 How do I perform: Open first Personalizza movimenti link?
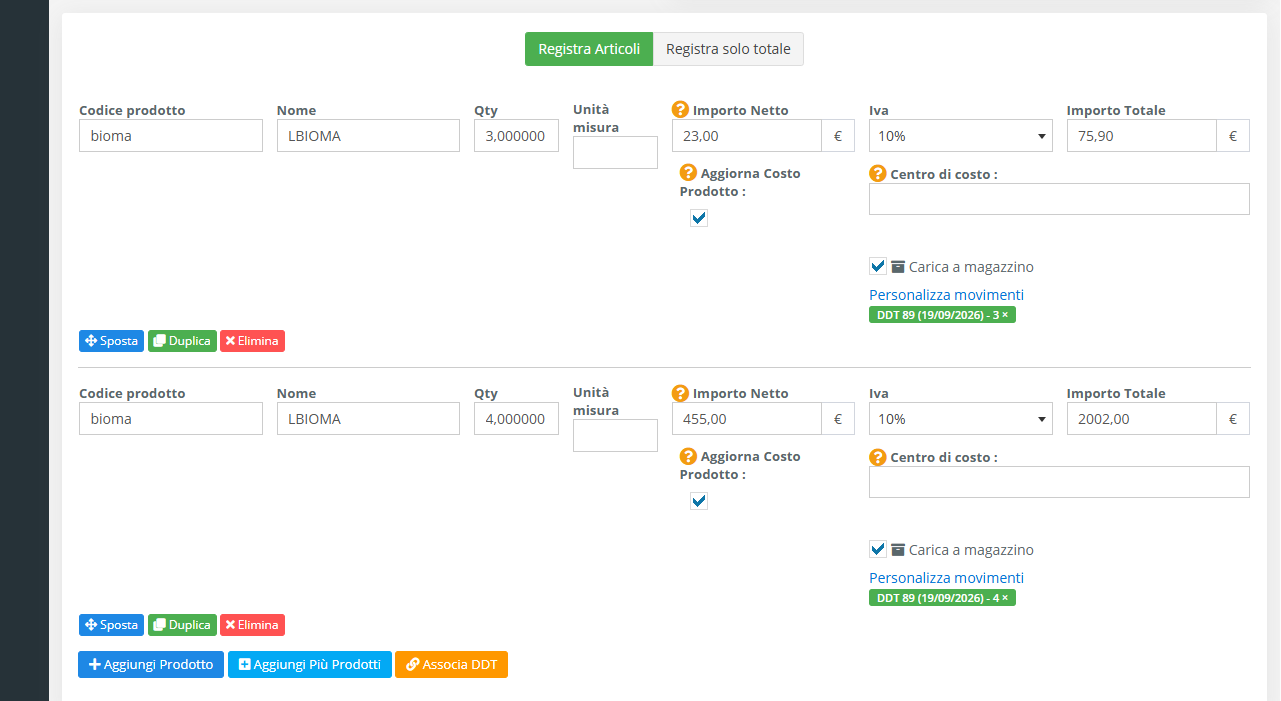tap(946, 295)
